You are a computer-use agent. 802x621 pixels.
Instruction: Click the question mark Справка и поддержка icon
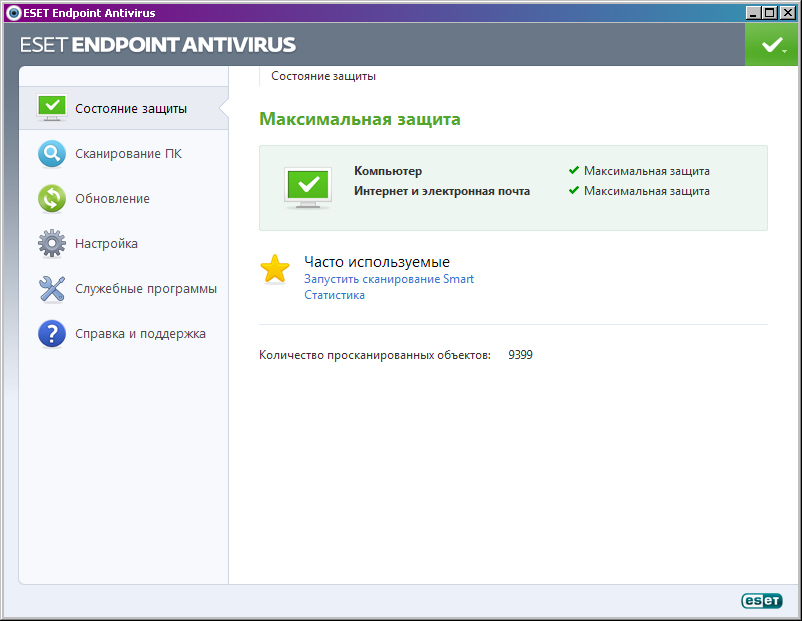pos(52,334)
